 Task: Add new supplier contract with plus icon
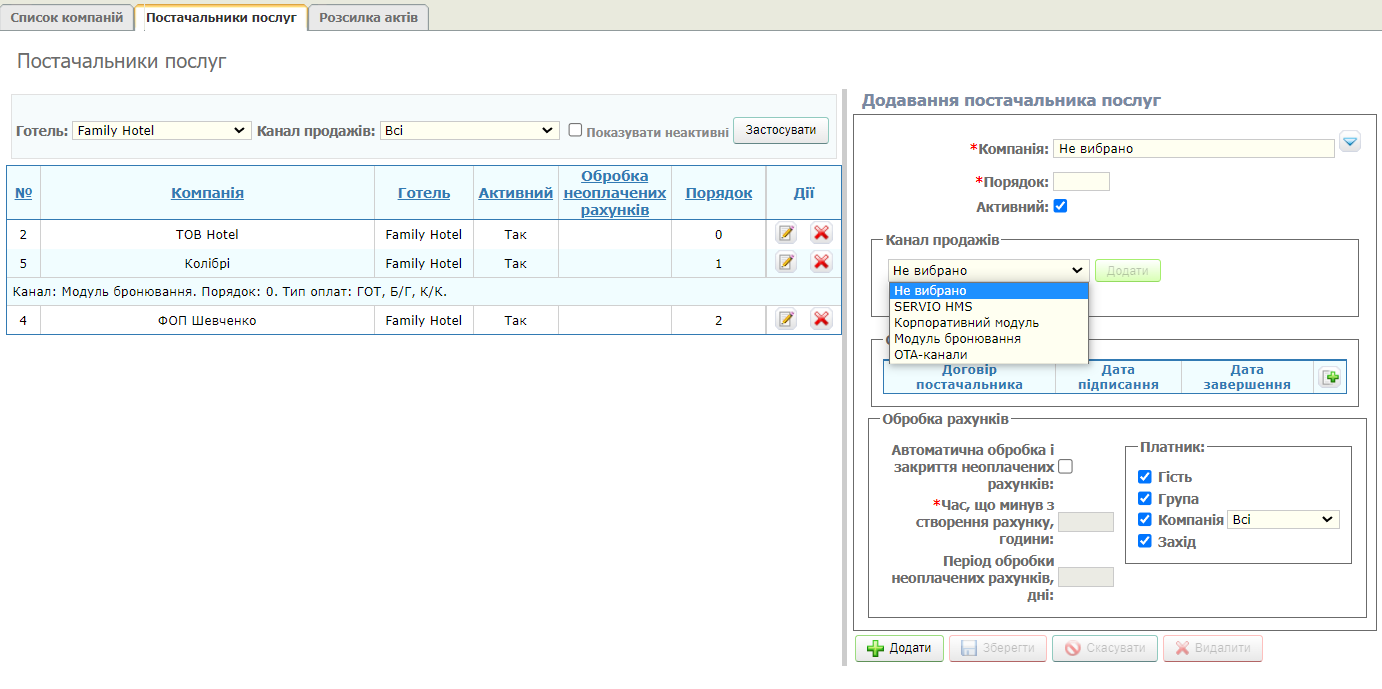click(x=1330, y=378)
